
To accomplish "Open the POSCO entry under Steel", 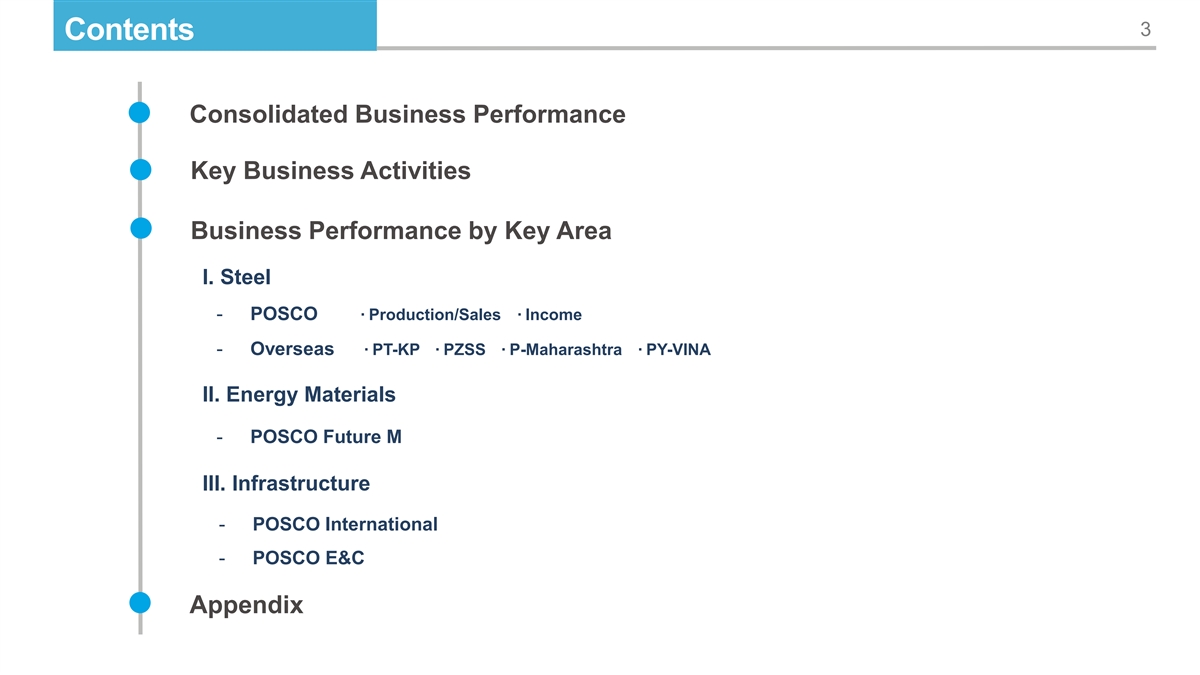I will click(x=284, y=315).
